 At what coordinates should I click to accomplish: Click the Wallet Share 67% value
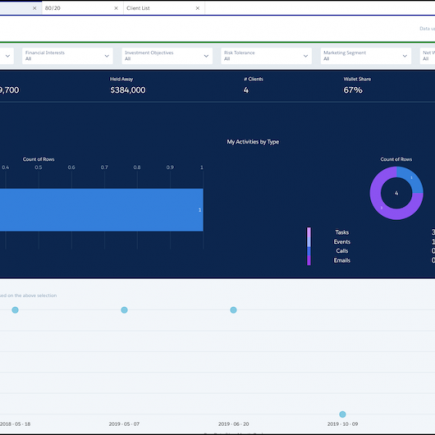(x=353, y=90)
